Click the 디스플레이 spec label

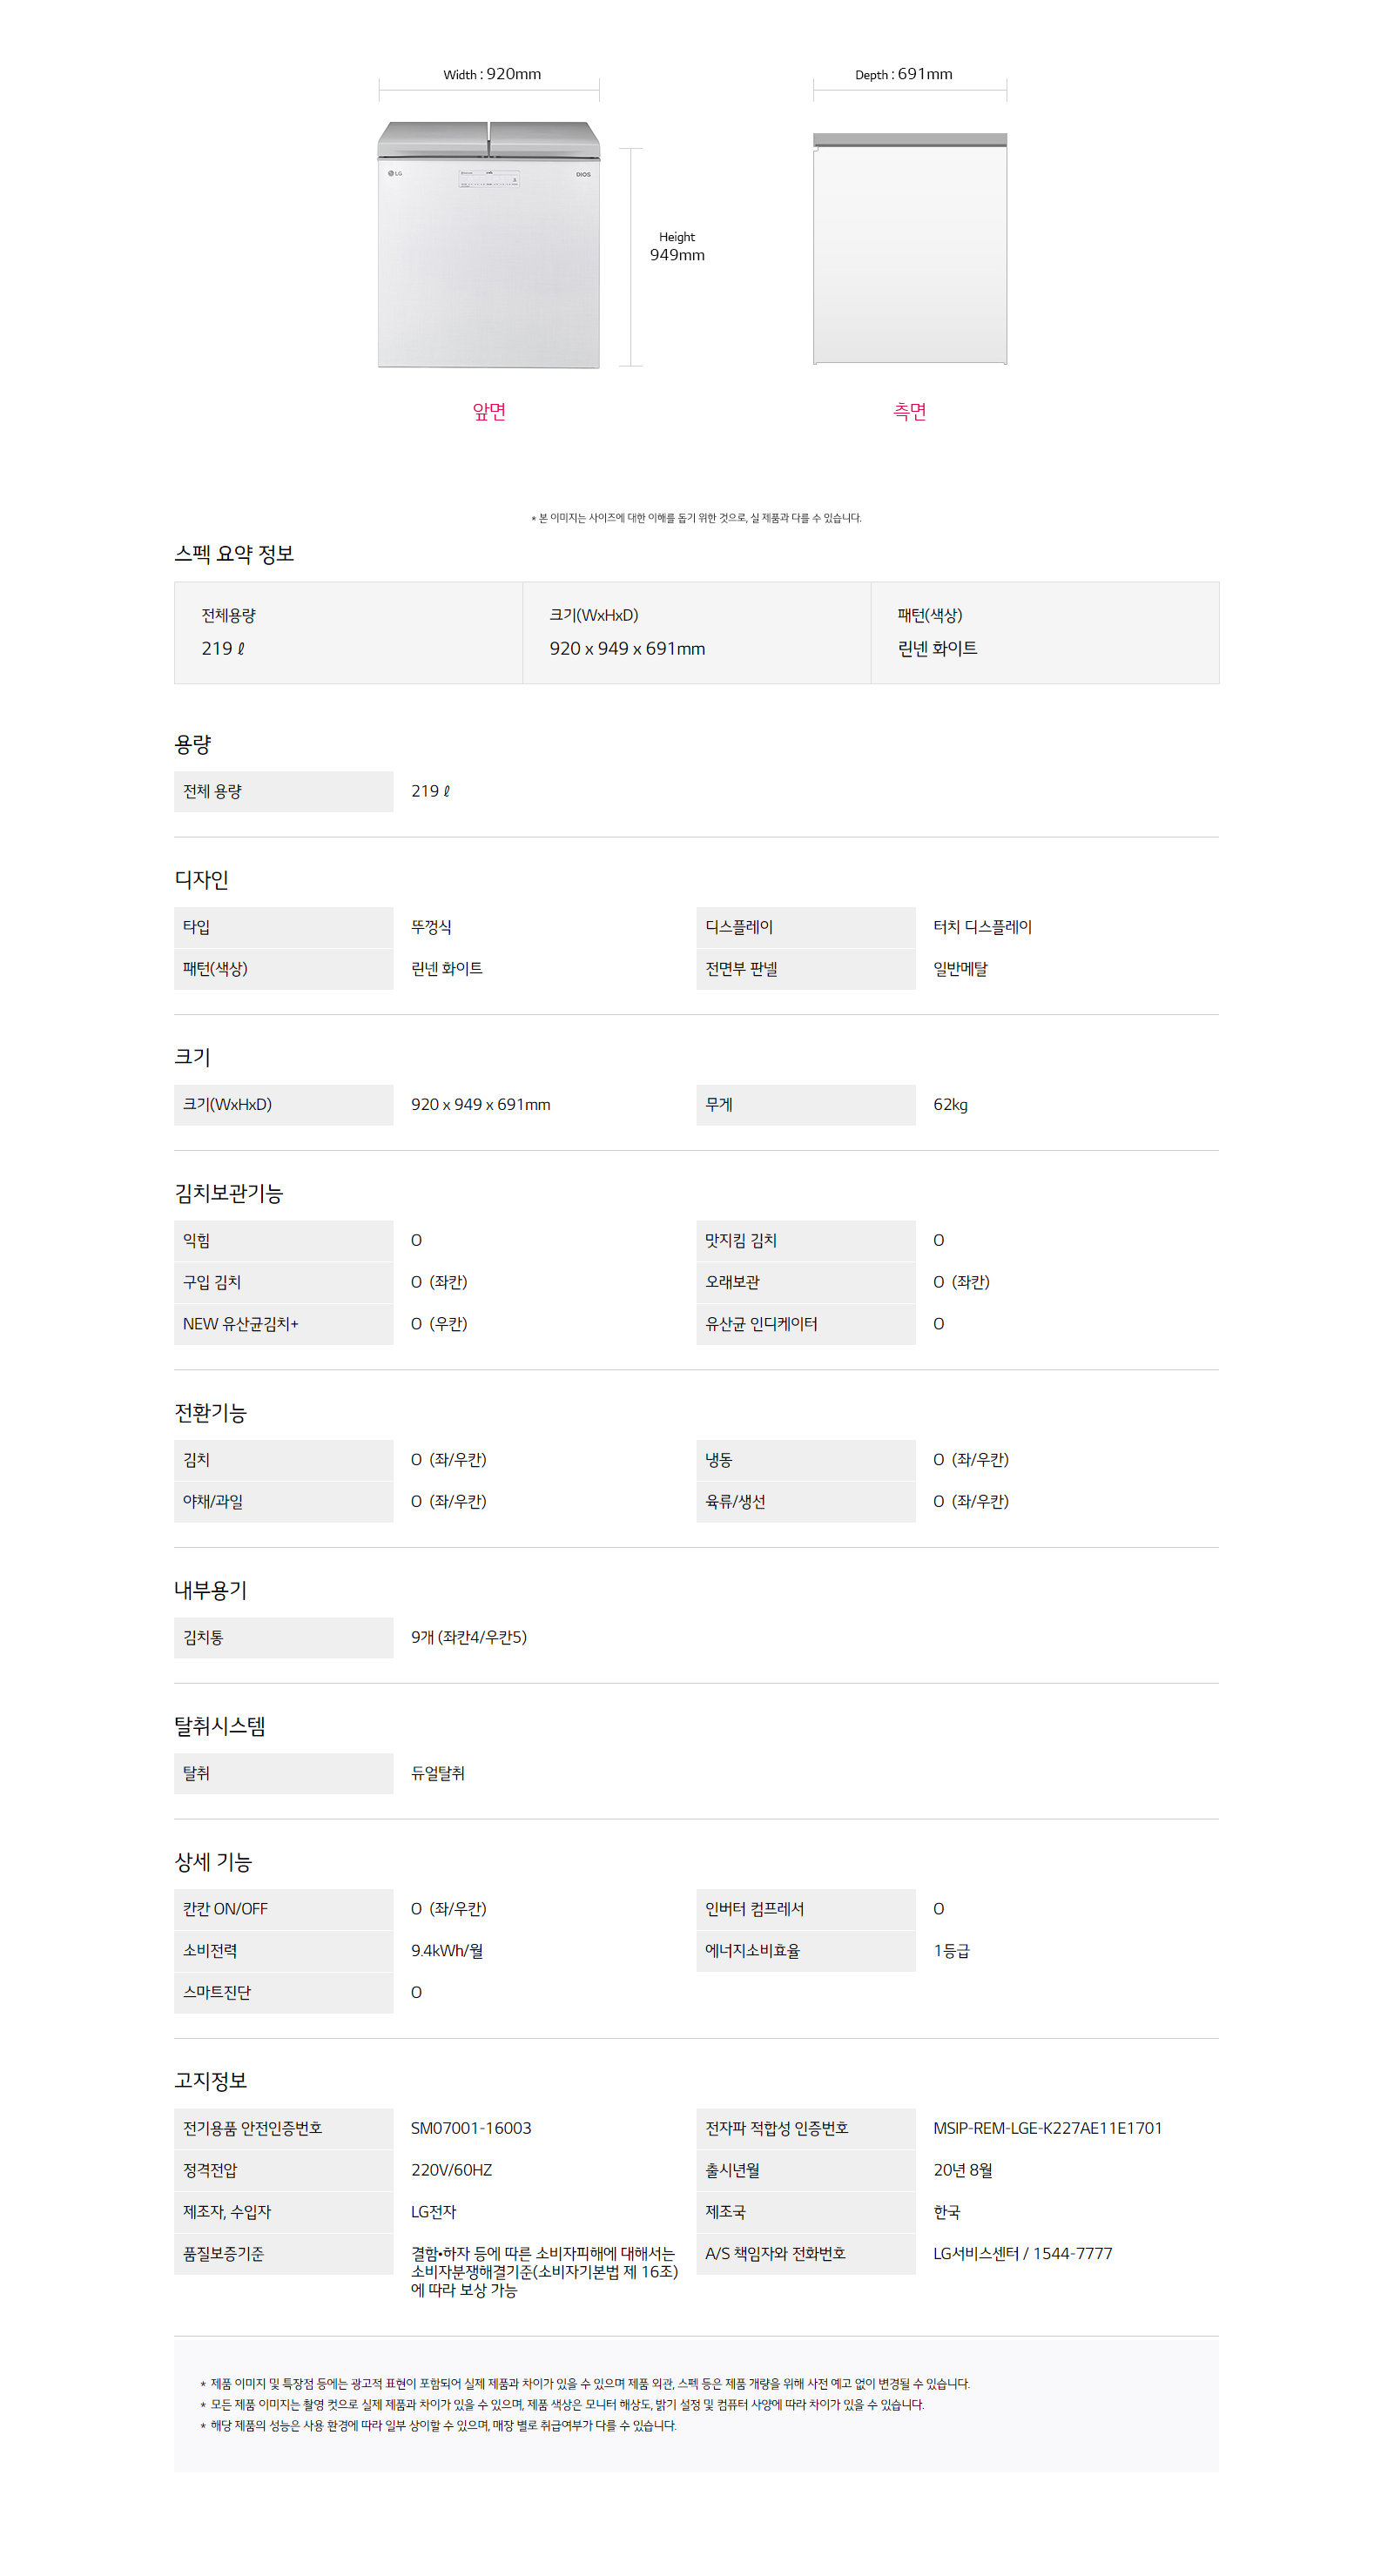point(739,927)
